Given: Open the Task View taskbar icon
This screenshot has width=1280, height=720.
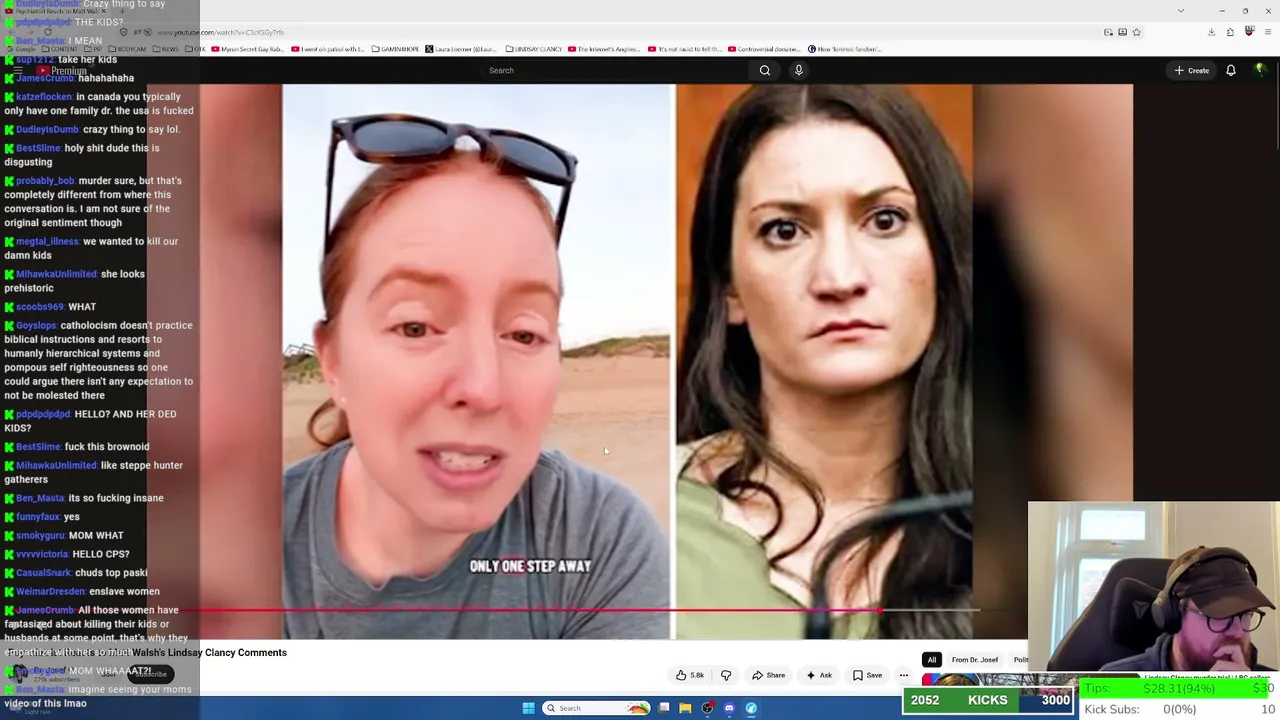Looking at the screenshot, I should coord(664,708).
